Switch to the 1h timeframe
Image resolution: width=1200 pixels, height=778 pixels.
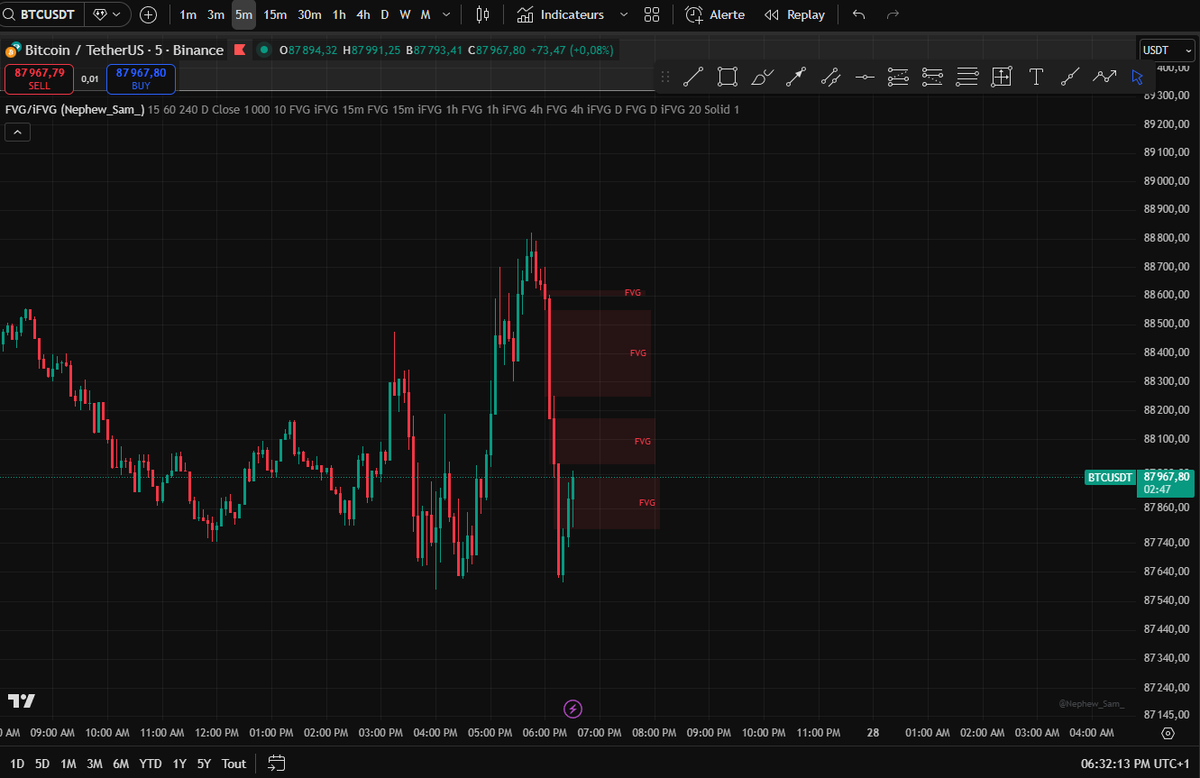[339, 15]
